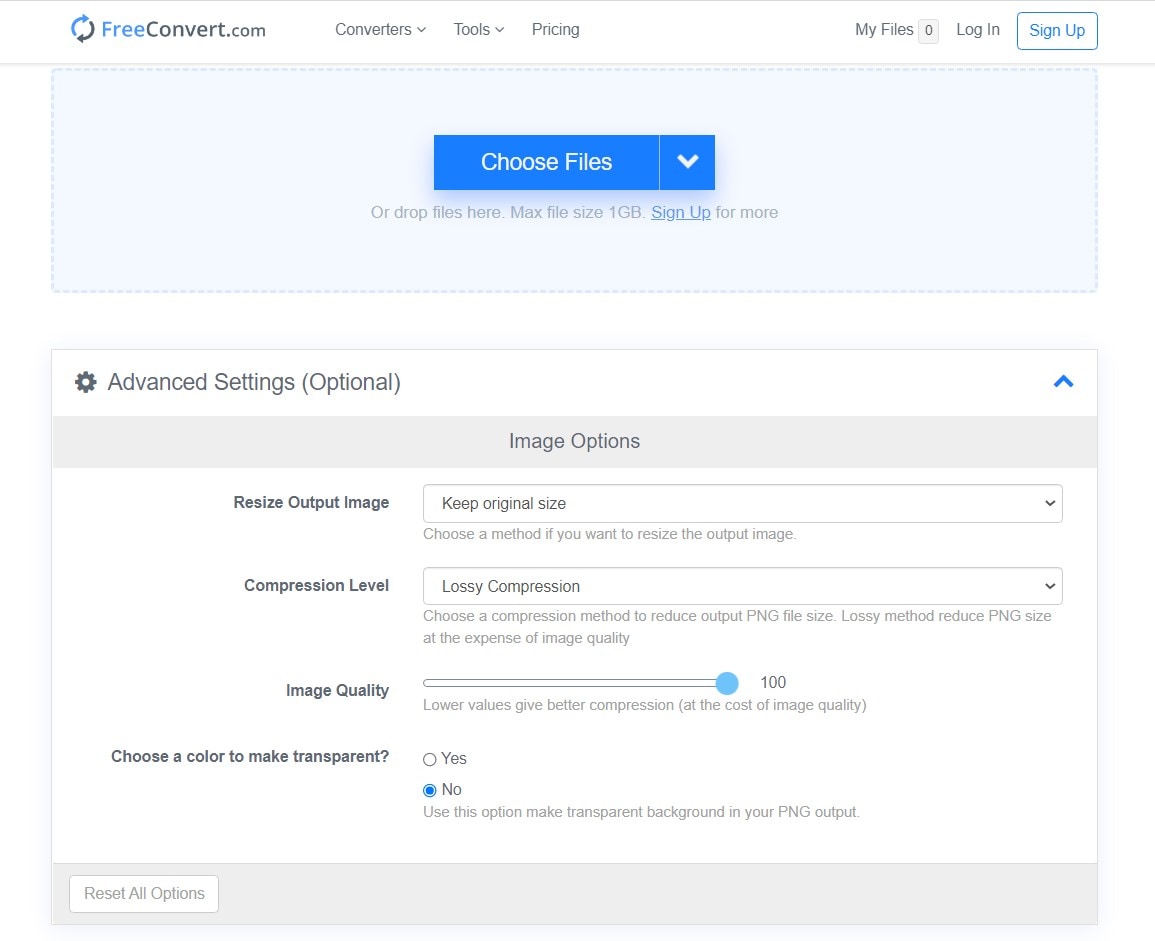The width and height of the screenshot is (1155, 941).
Task: Collapse Advanced Settings using the blue chevron
Action: (1063, 381)
